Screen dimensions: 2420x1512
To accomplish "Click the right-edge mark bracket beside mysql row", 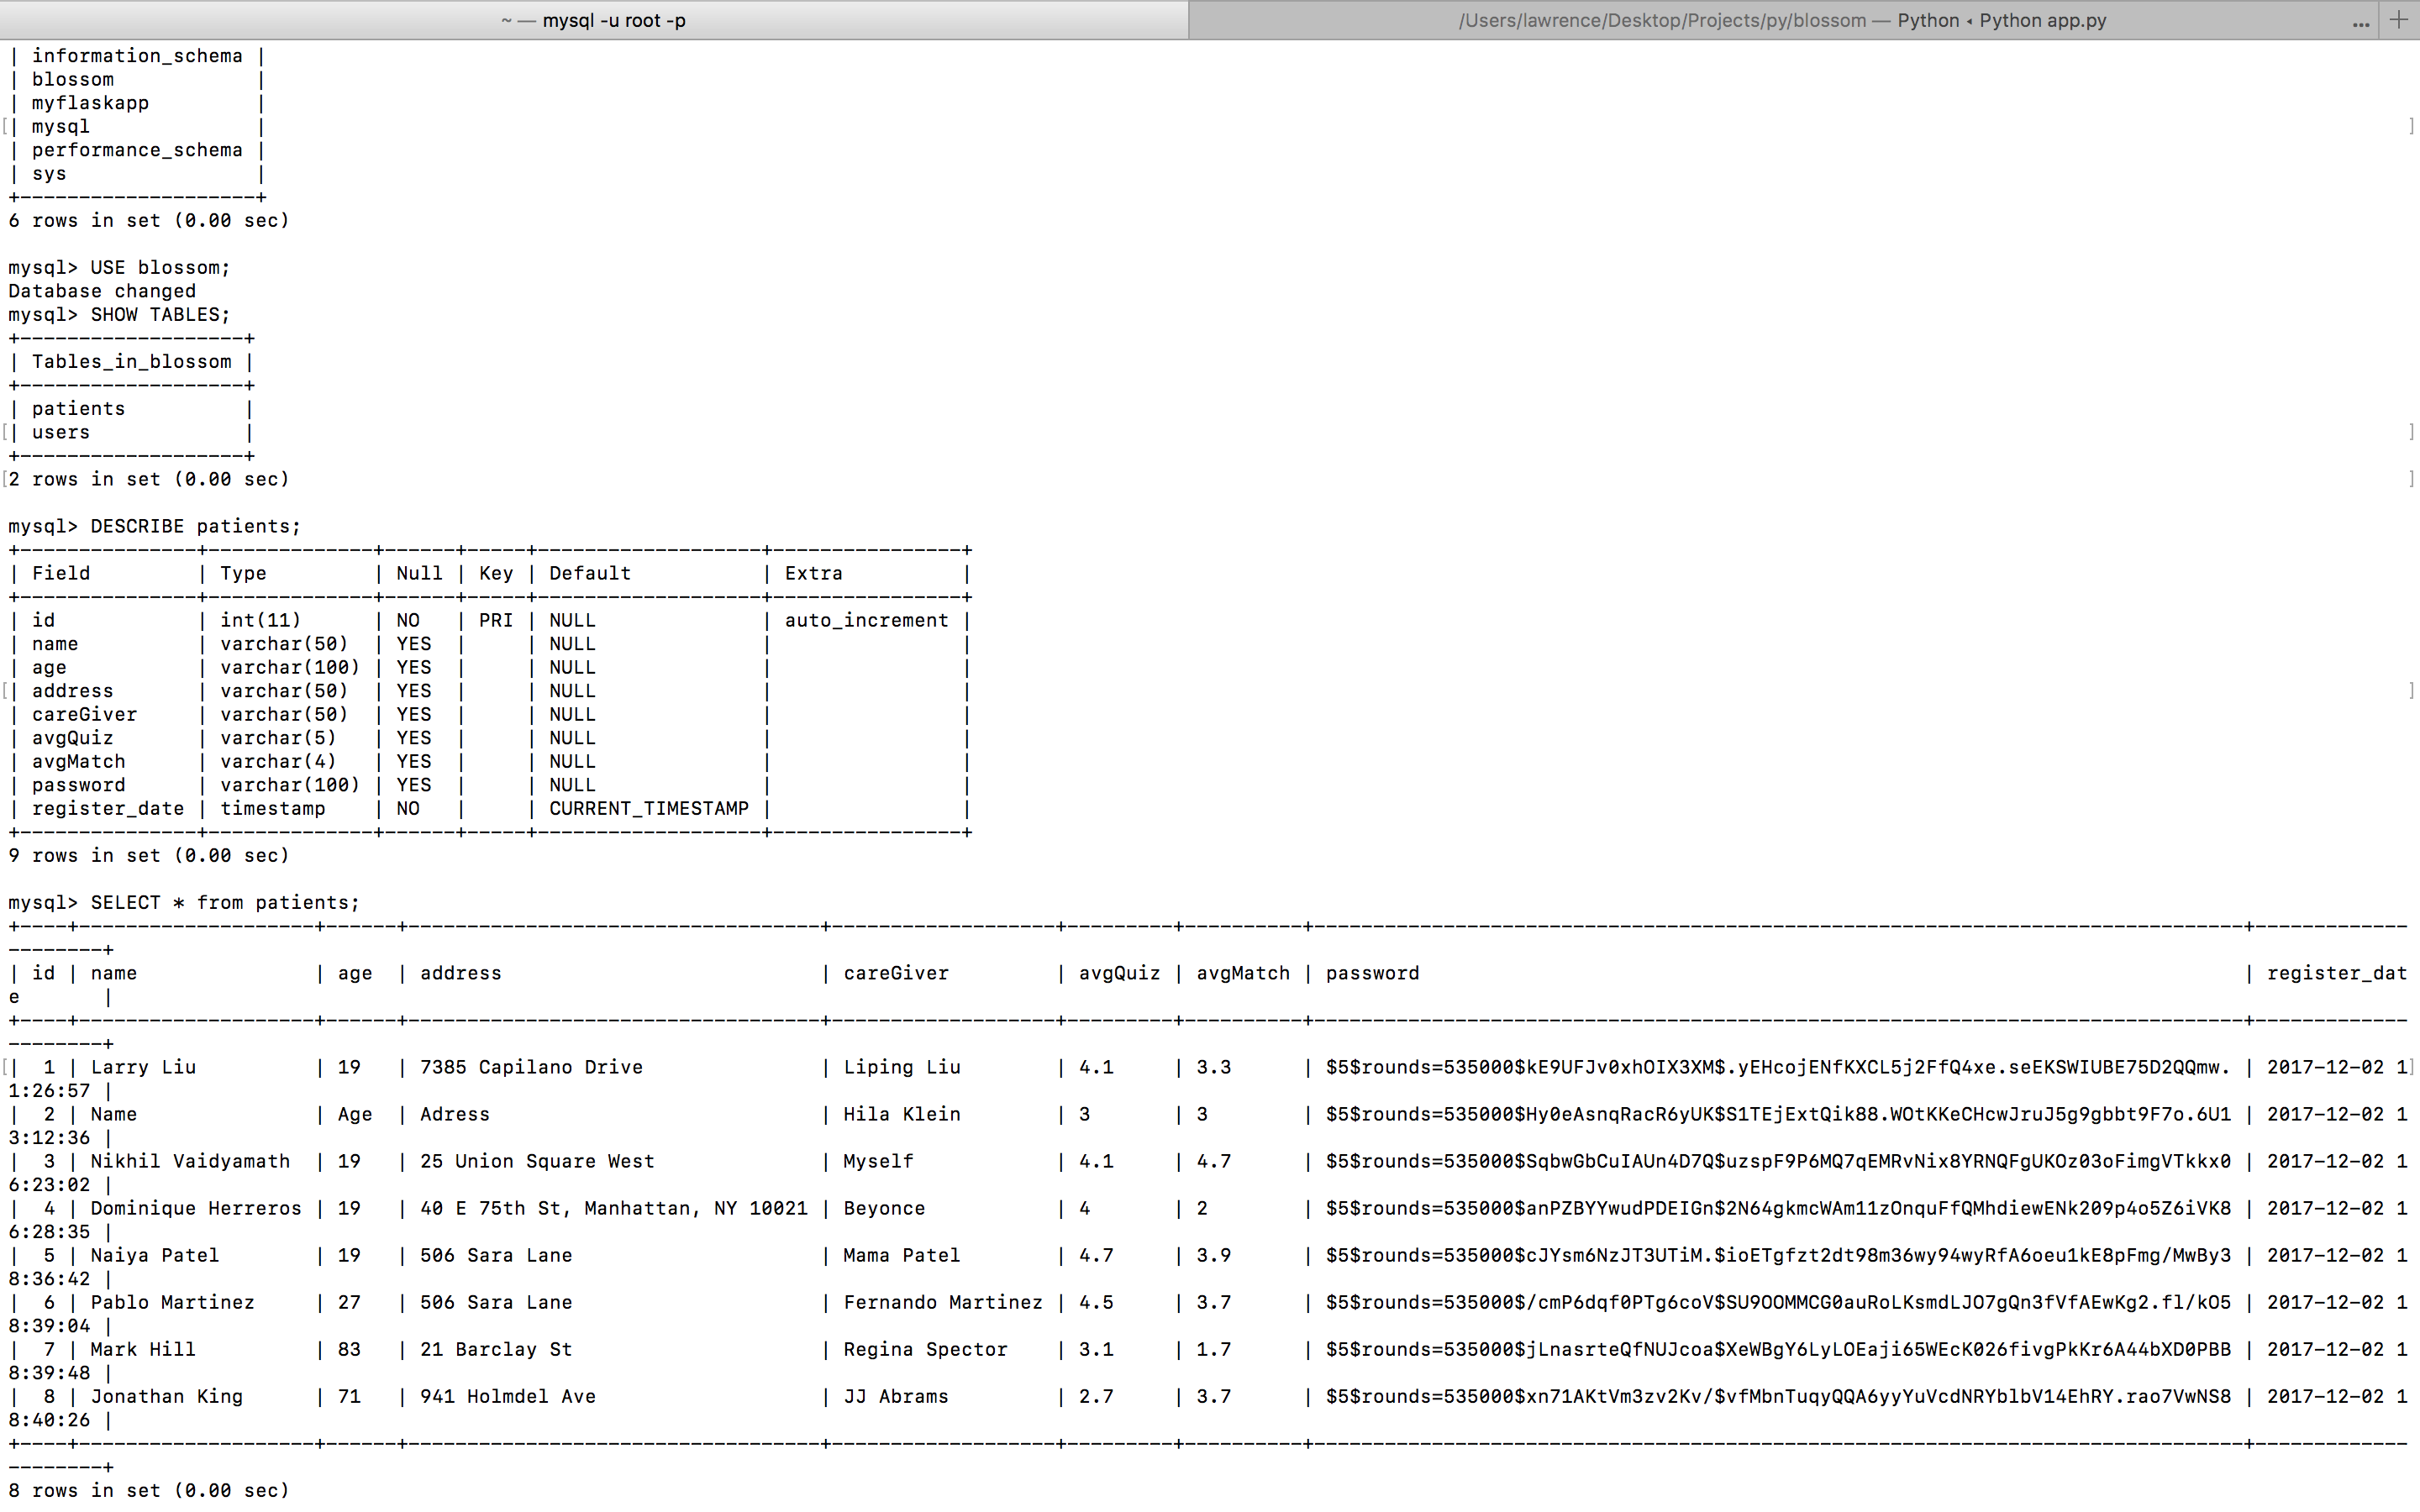I will (x=2411, y=127).
